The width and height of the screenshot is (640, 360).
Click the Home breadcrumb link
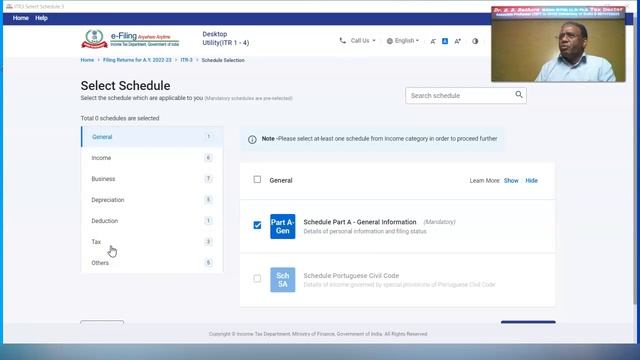coord(87,60)
